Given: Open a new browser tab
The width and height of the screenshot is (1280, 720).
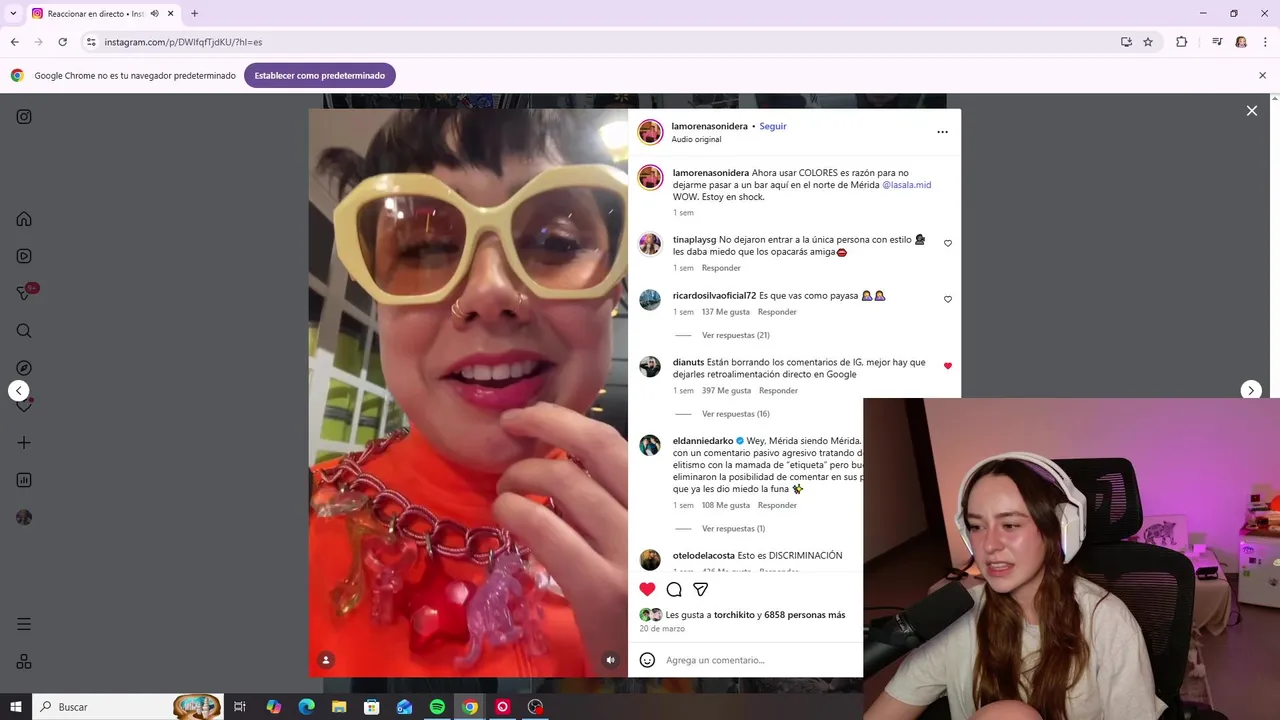Looking at the screenshot, I should [x=194, y=13].
